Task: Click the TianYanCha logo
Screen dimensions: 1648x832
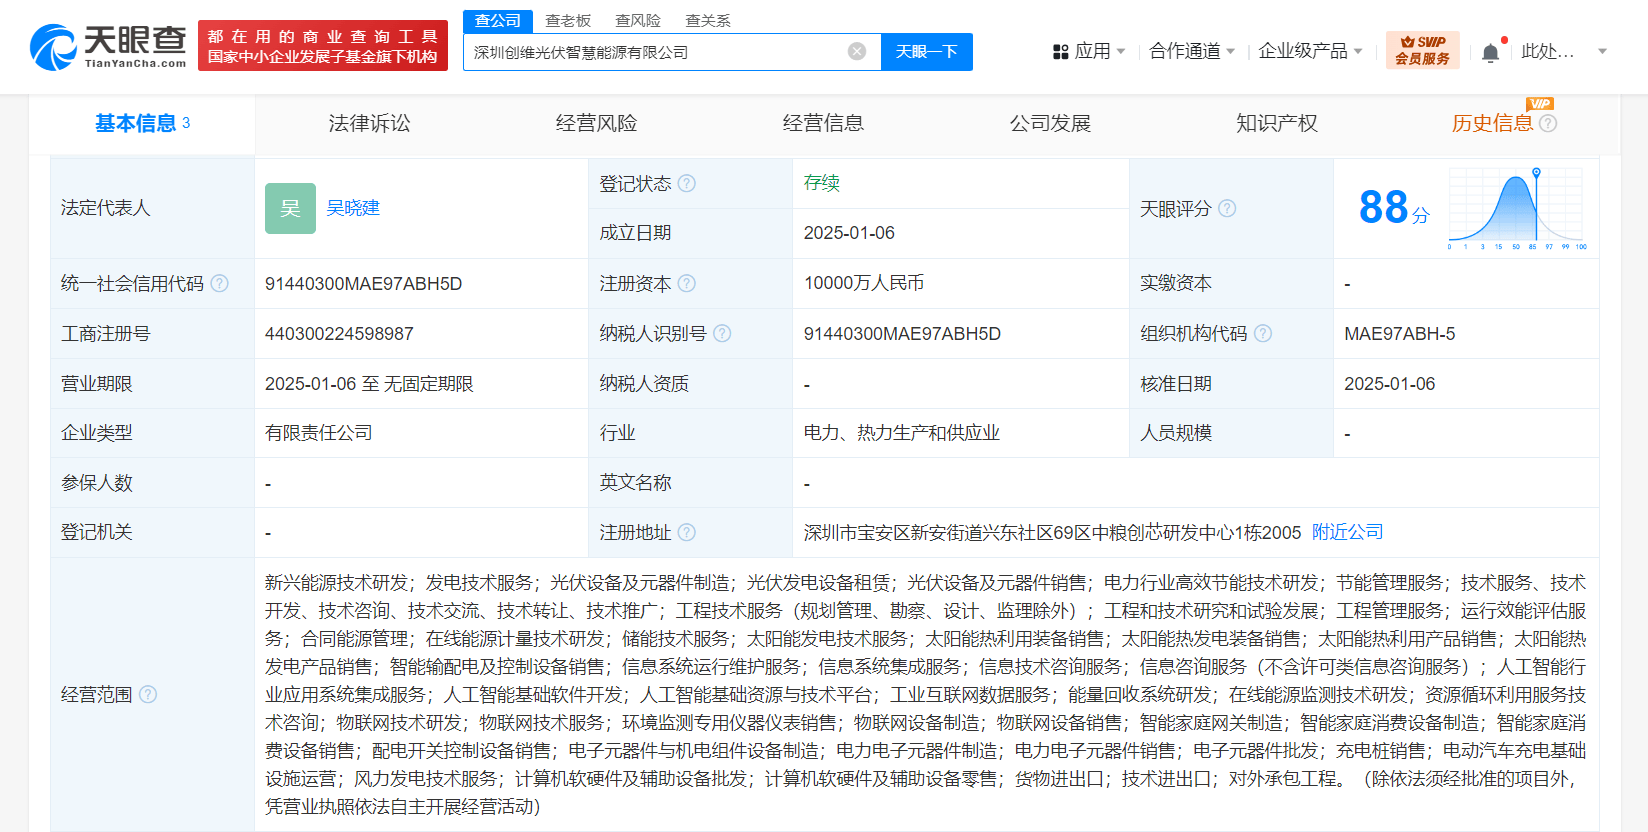Action: tap(108, 47)
